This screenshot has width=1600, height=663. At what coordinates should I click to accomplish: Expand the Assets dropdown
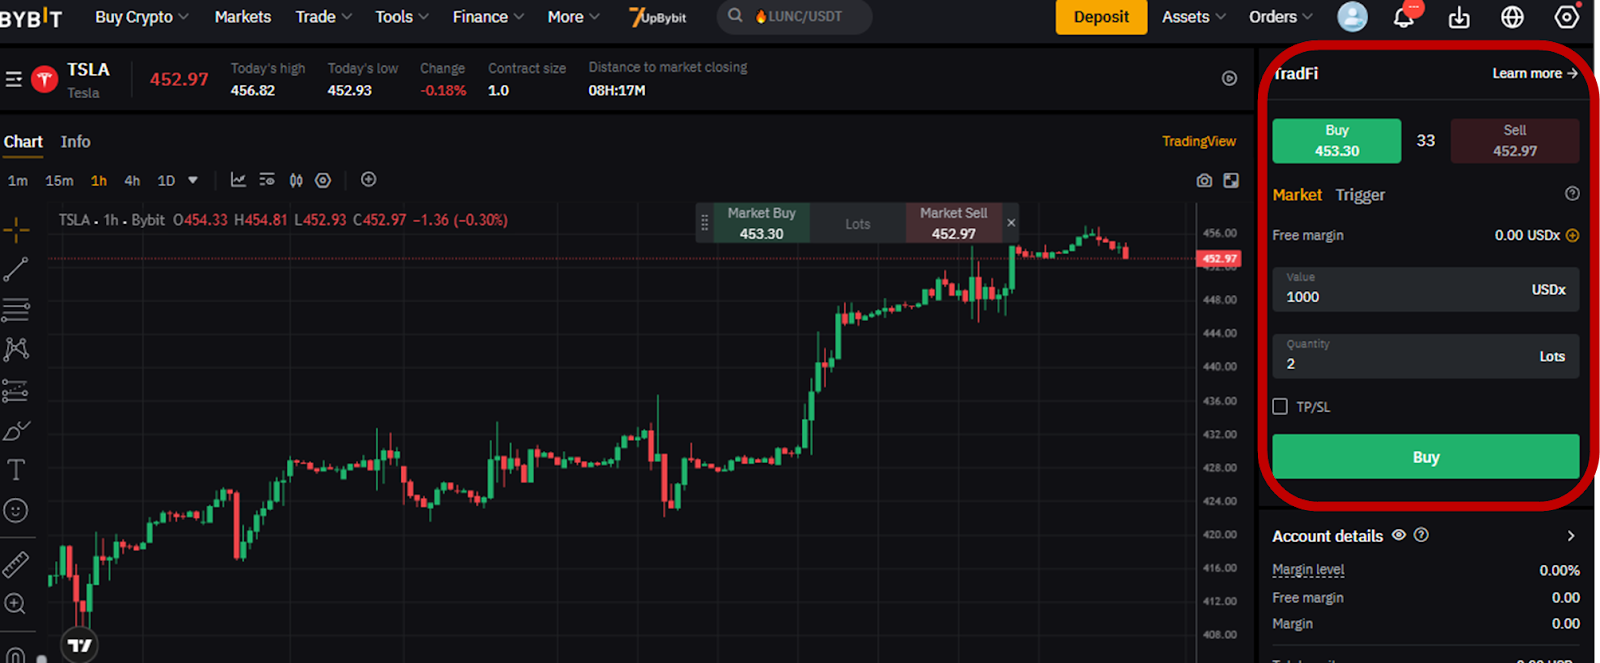point(1194,17)
